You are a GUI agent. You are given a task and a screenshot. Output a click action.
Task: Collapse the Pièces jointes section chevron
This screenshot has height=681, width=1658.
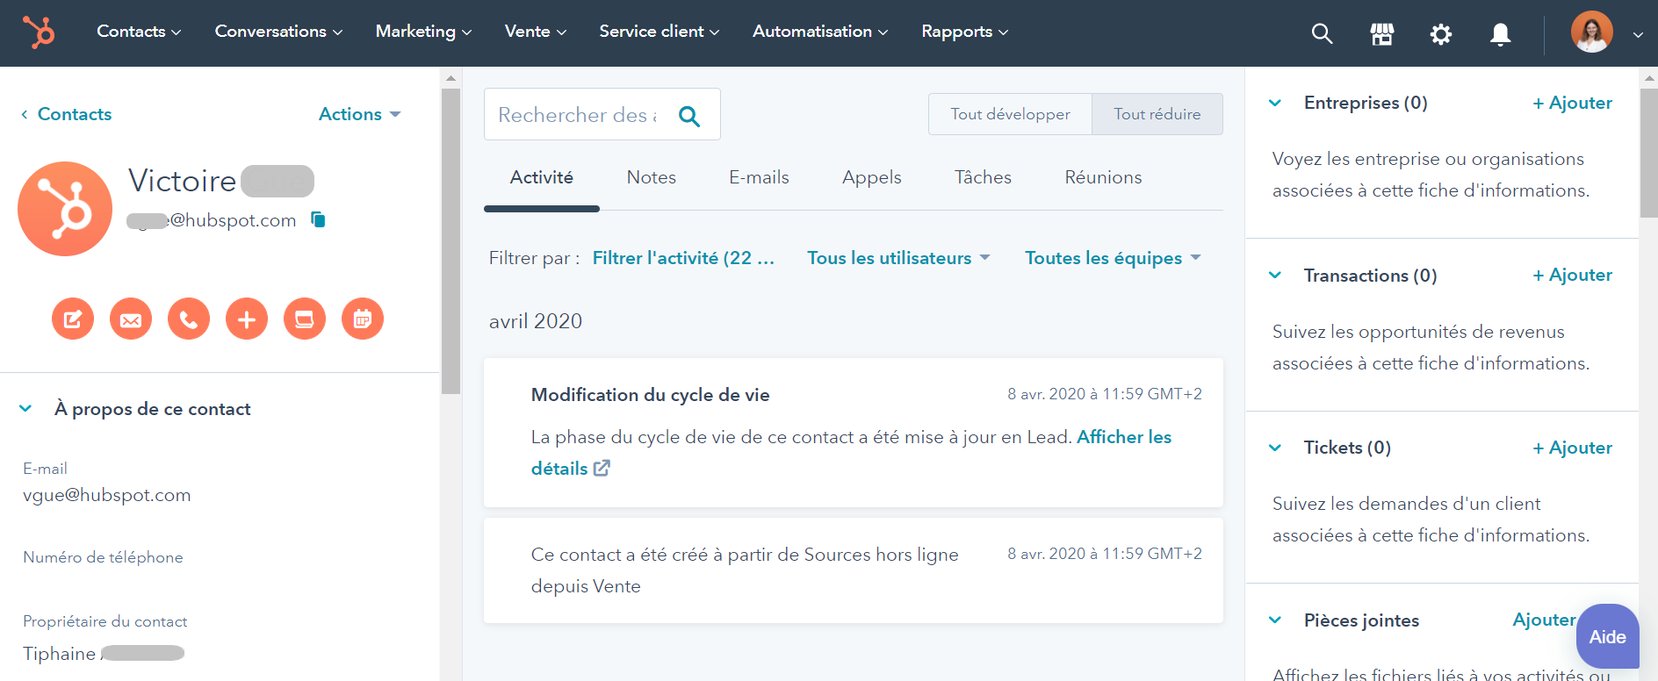[x=1275, y=620]
